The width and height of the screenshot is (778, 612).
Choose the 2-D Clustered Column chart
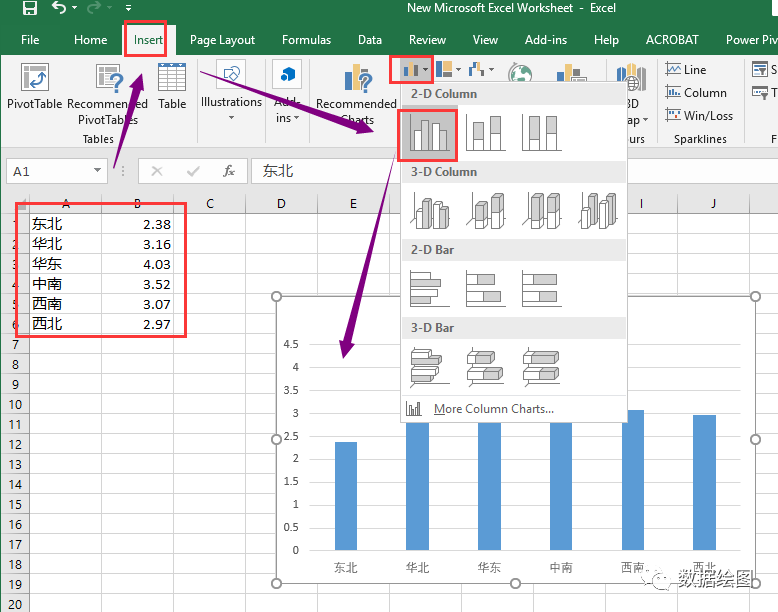point(428,134)
